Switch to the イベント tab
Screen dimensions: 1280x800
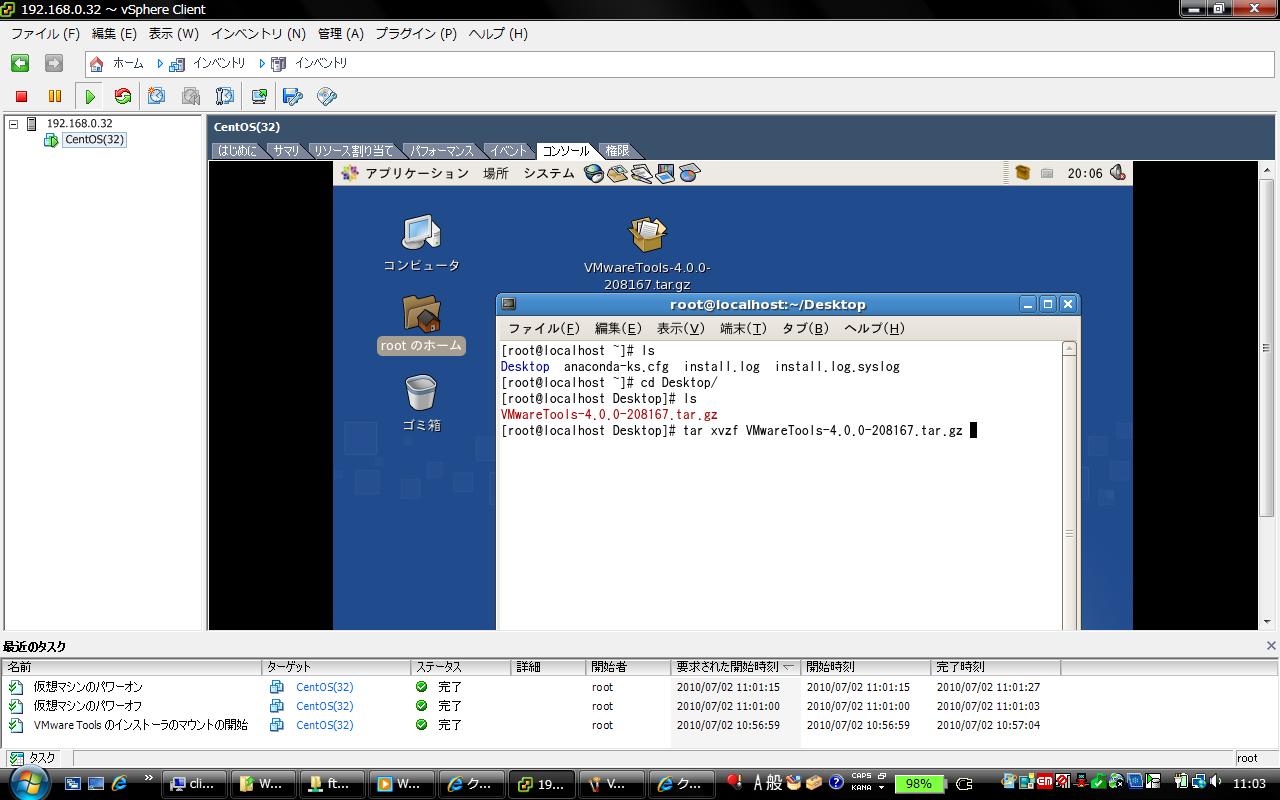508,151
